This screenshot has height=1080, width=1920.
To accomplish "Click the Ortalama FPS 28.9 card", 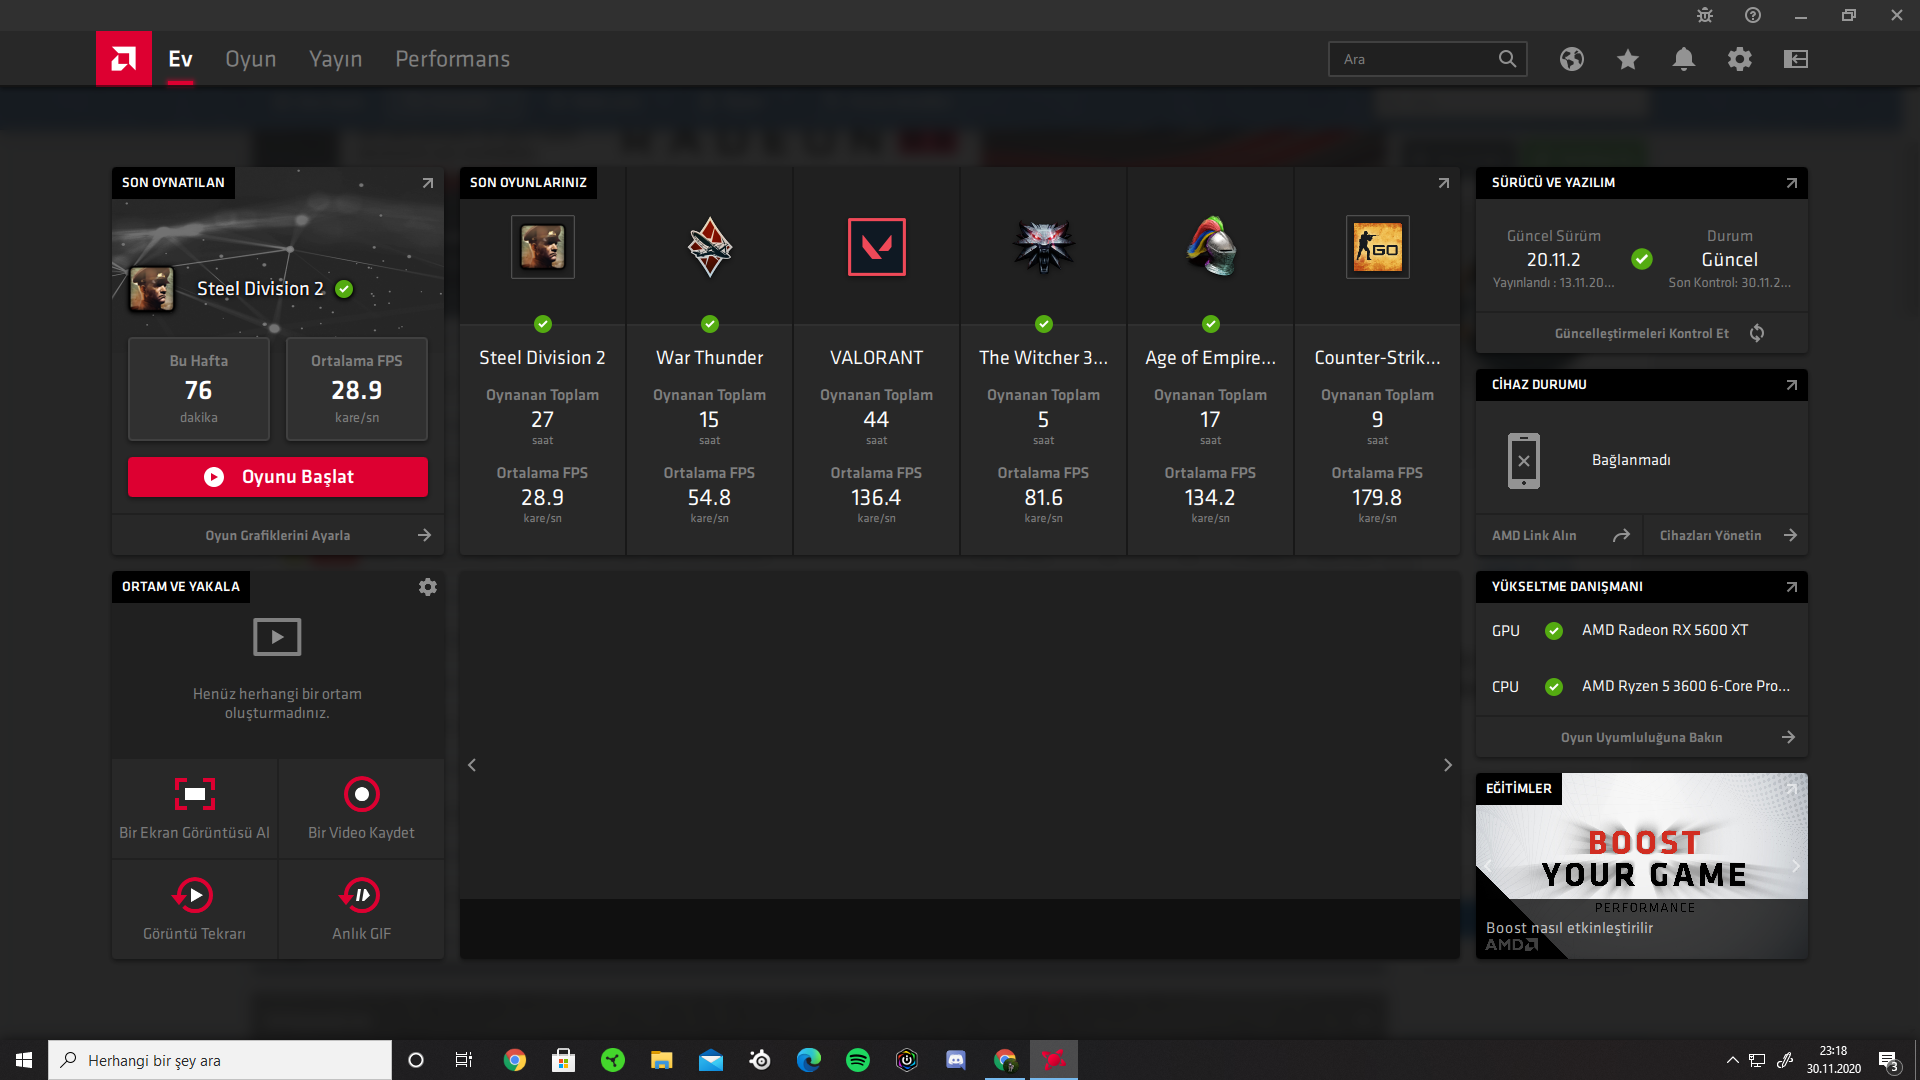I will pos(357,389).
